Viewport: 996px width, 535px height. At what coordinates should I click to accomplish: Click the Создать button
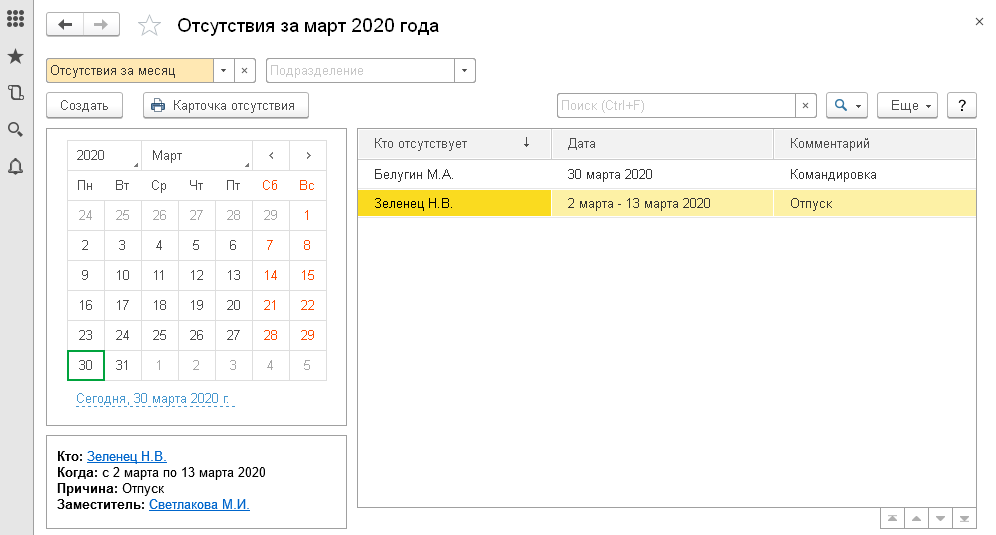pyautogui.click(x=84, y=105)
